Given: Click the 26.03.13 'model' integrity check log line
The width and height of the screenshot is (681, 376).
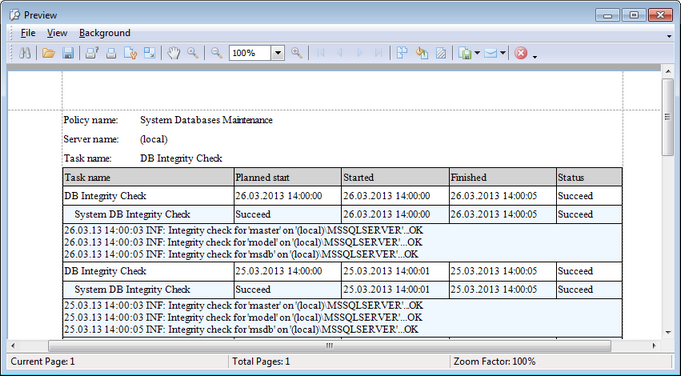Looking at the screenshot, I should [243, 242].
